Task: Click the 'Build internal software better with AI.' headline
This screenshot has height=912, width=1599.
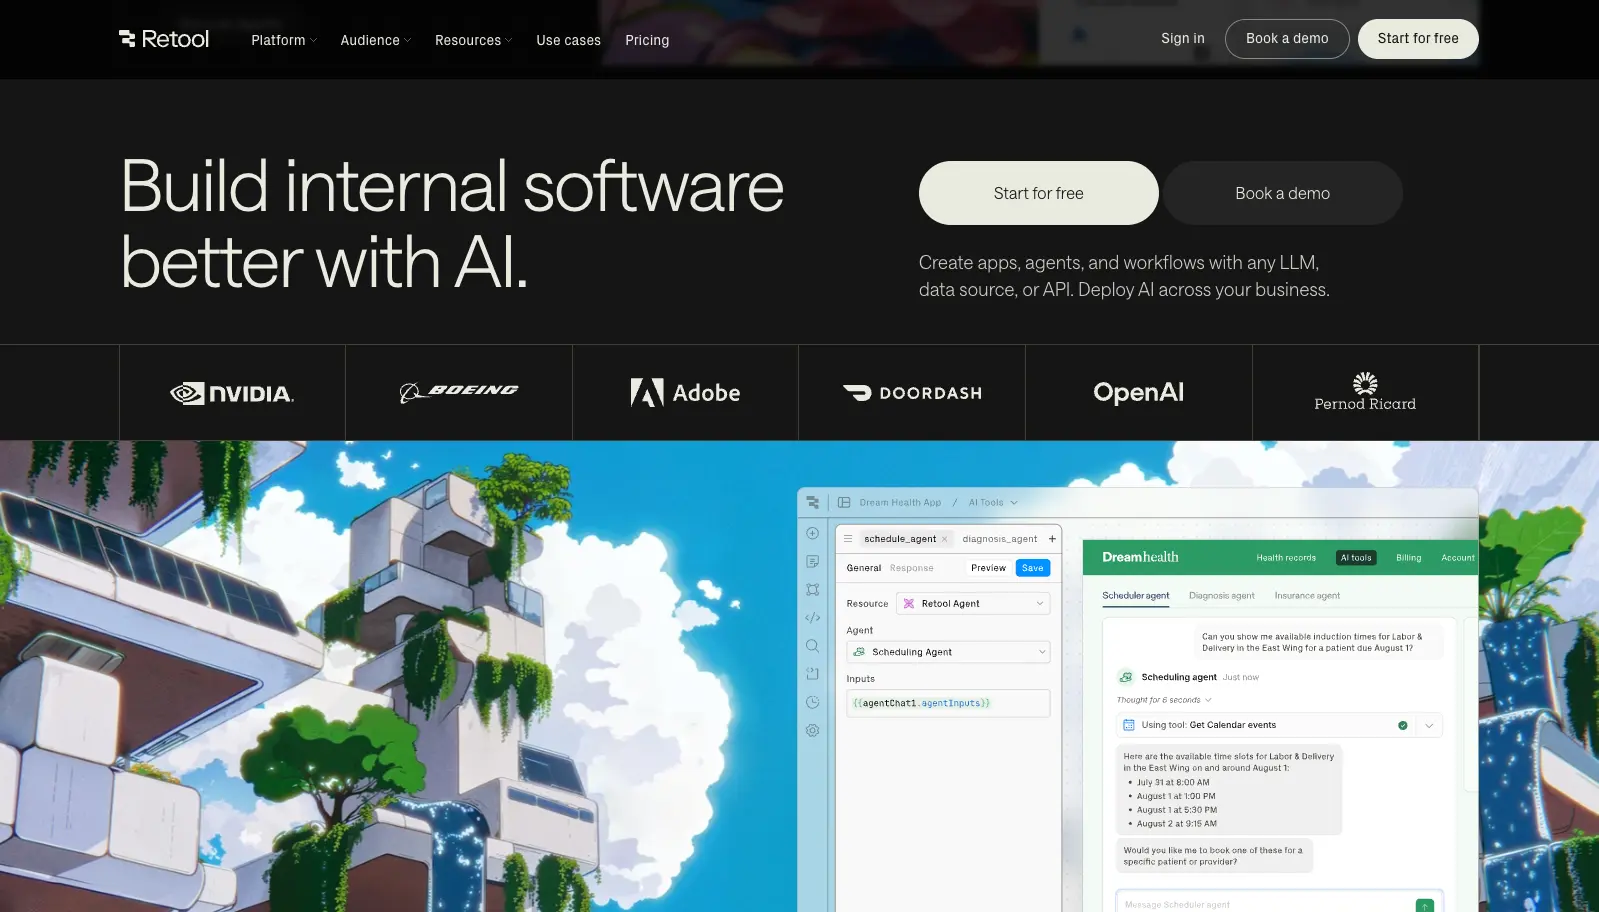Action: [452, 224]
